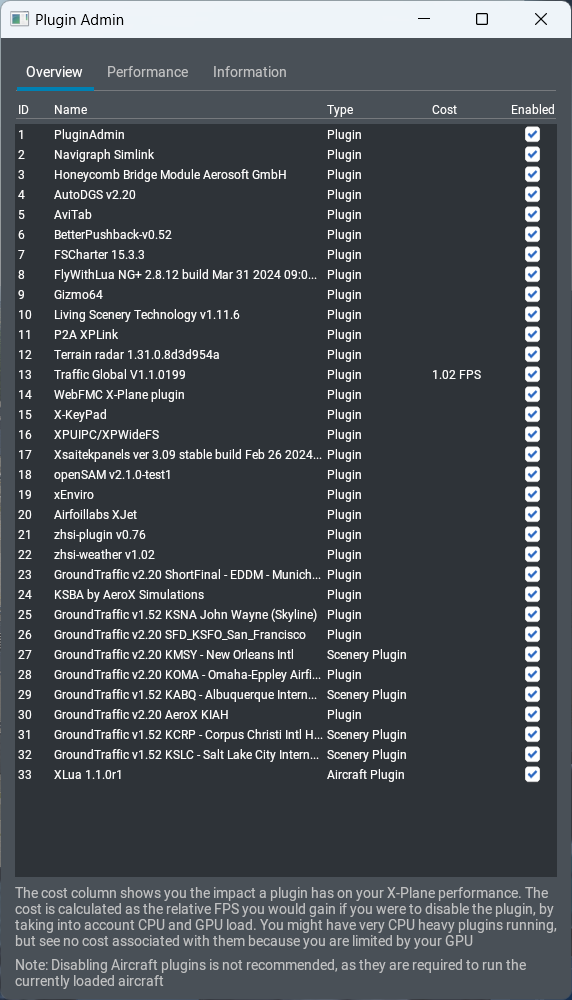Maximize the Plugin Admin window

pyautogui.click(x=482, y=19)
